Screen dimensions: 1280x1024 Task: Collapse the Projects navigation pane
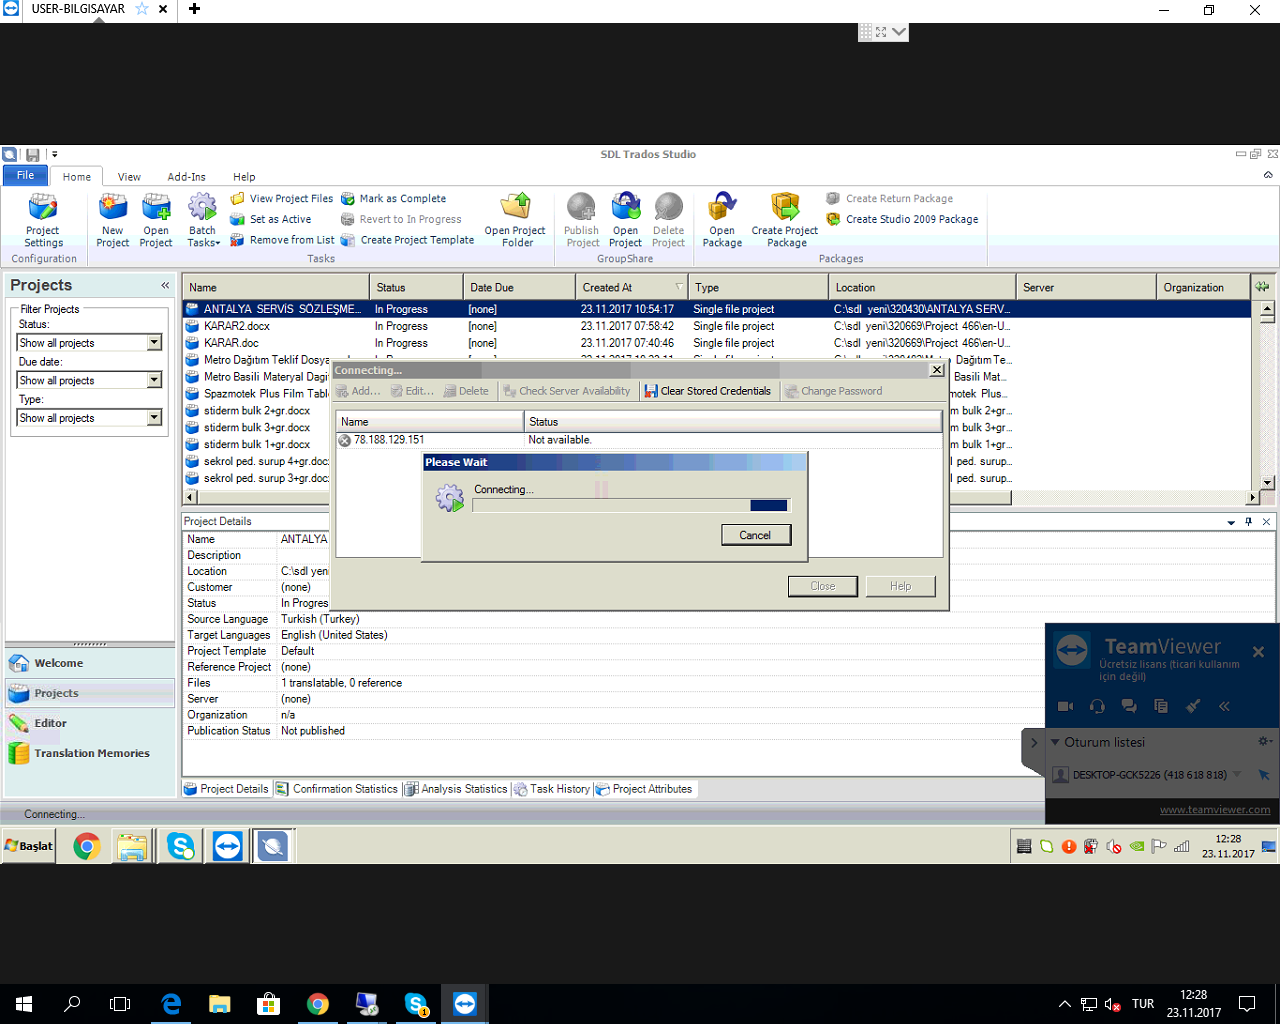coord(165,286)
